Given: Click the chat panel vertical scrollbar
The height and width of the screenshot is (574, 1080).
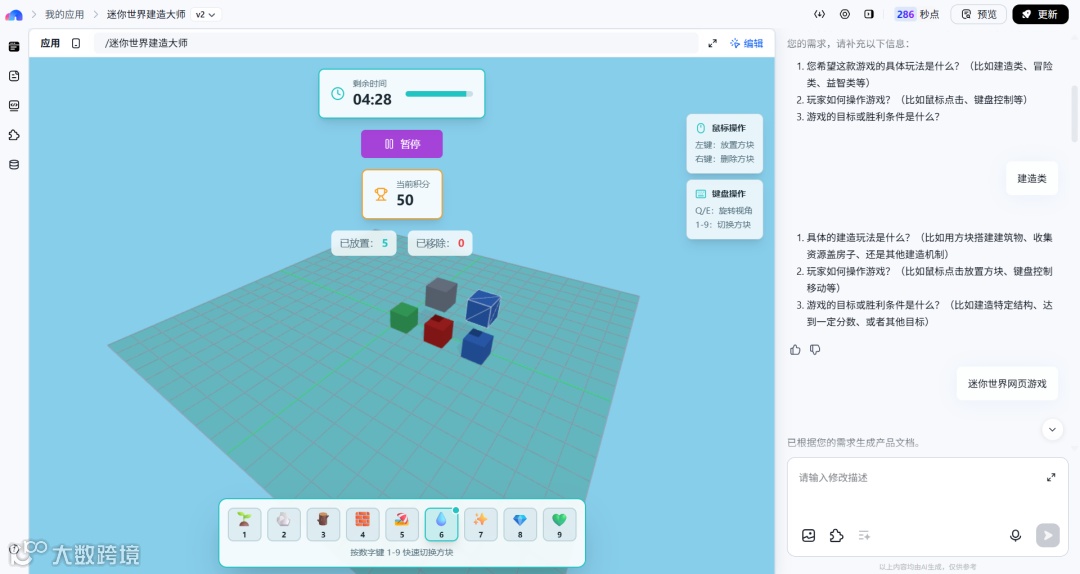Looking at the screenshot, I should [x=1074, y=114].
